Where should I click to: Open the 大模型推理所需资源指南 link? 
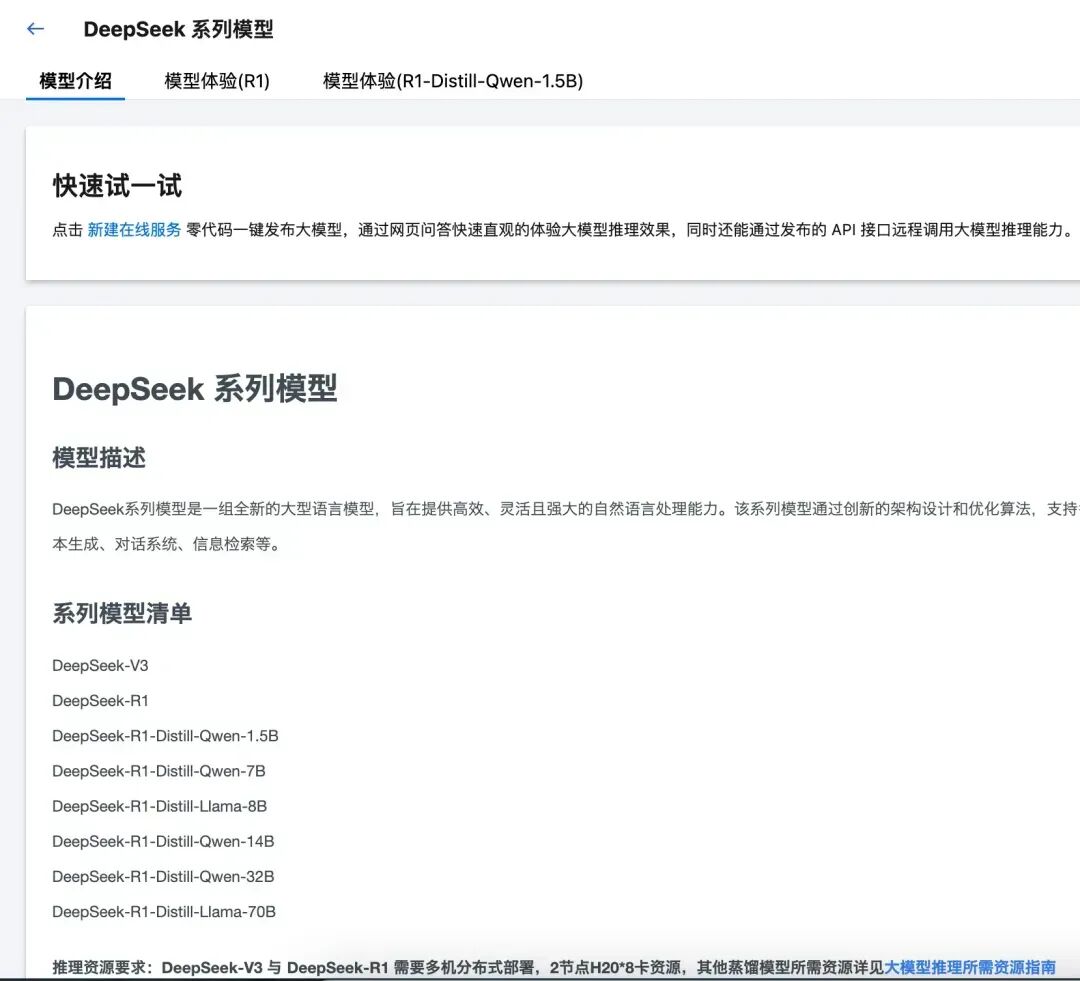coord(970,967)
